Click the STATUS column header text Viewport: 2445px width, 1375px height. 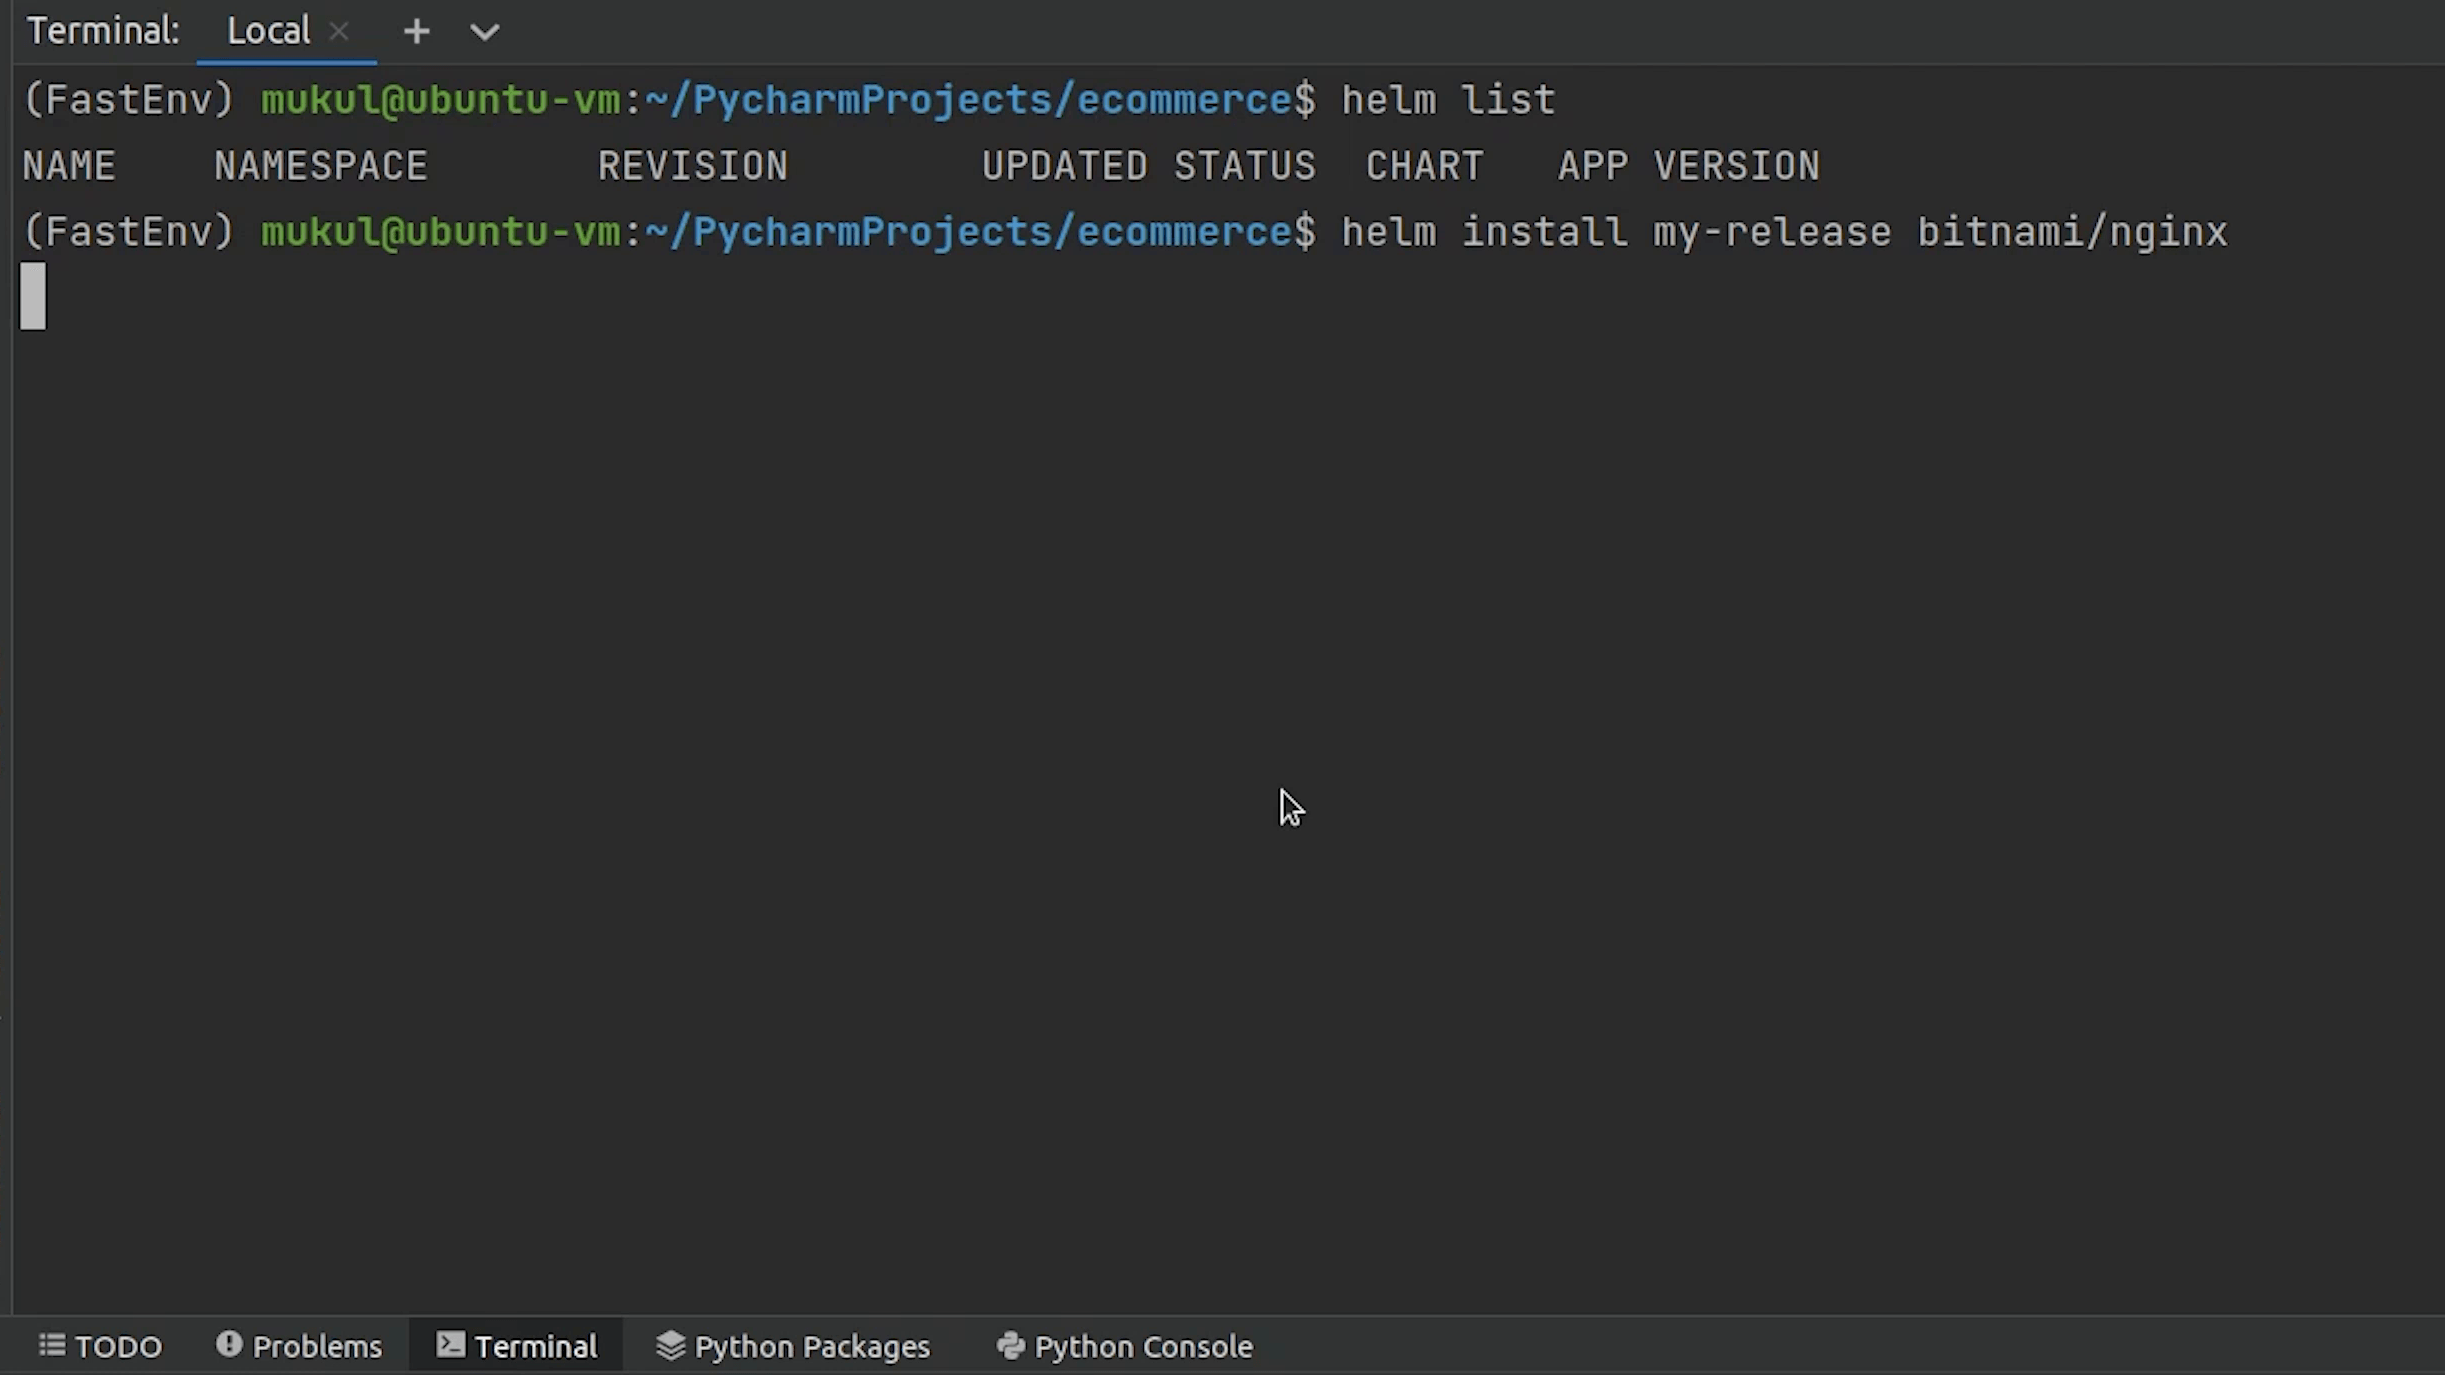[x=1244, y=166]
